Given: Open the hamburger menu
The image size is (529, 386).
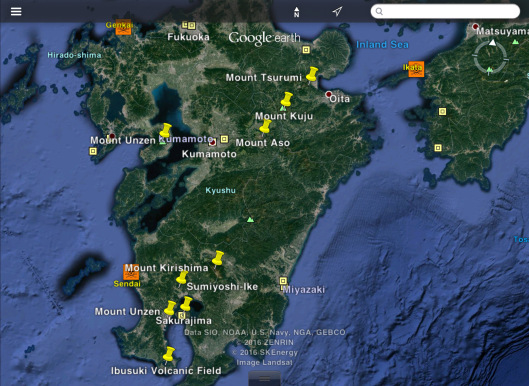Looking at the screenshot, I should [16, 11].
